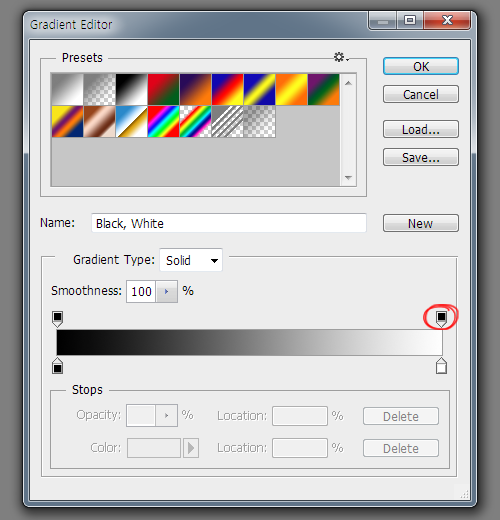This screenshot has width=500, height=520.
Task: Open the Load... gradients dialog
Action: [x=421, y=129]
